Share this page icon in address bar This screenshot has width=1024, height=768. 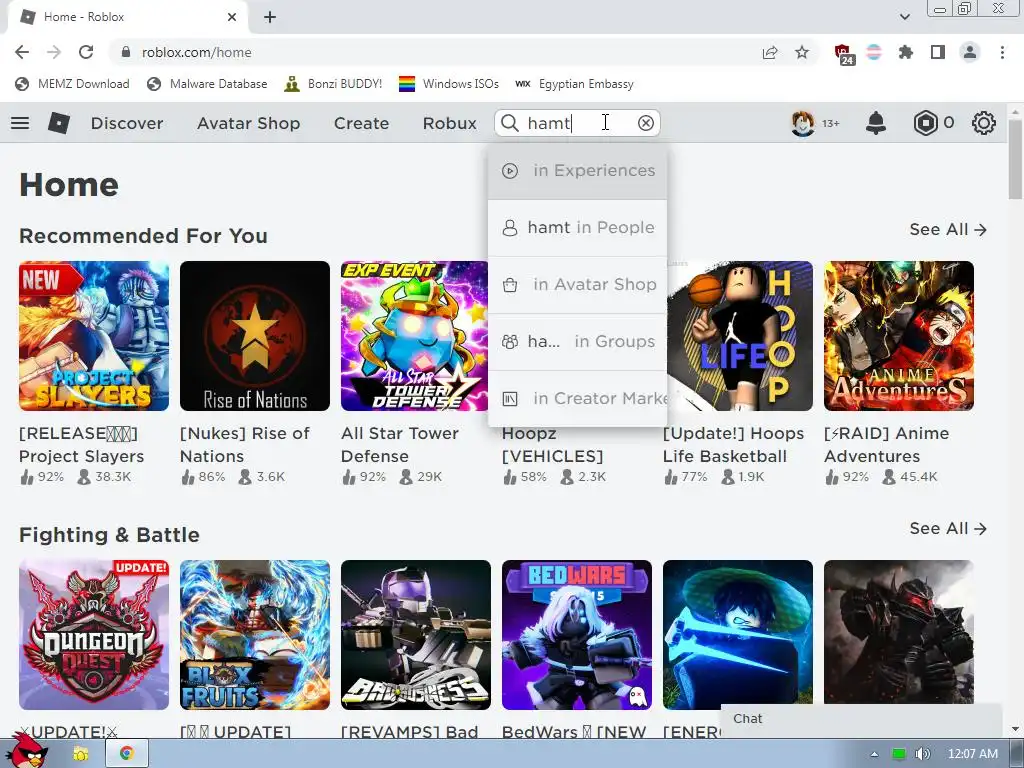(770, 52)
